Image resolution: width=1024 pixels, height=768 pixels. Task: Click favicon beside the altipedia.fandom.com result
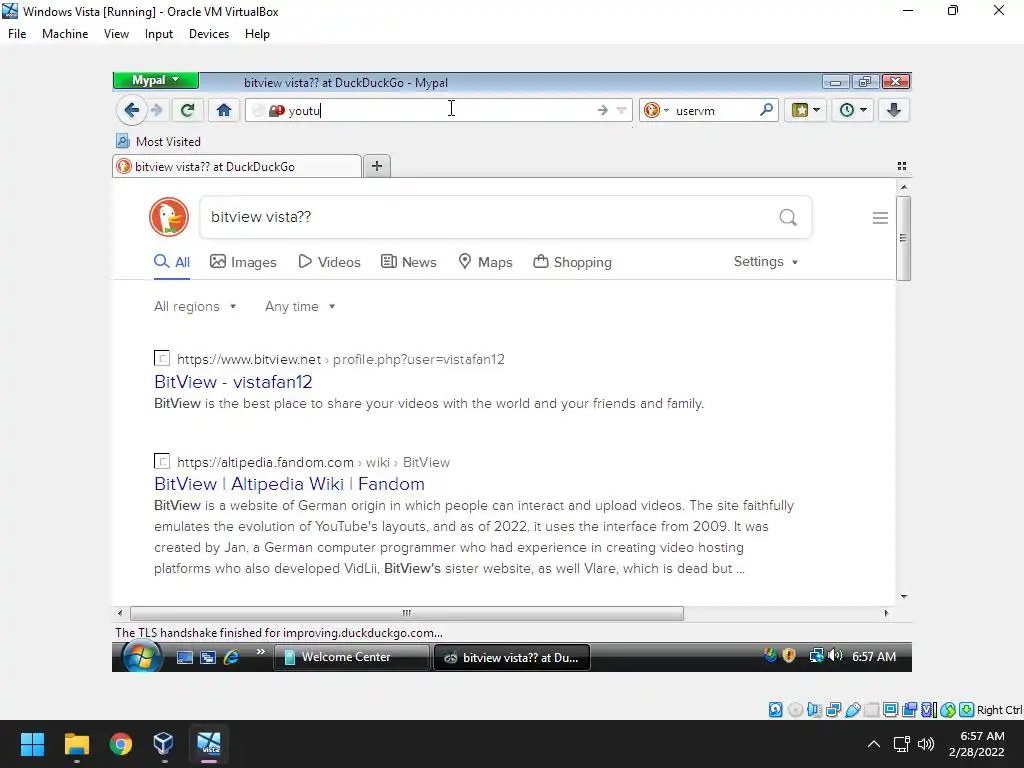(x=162, y=461)
